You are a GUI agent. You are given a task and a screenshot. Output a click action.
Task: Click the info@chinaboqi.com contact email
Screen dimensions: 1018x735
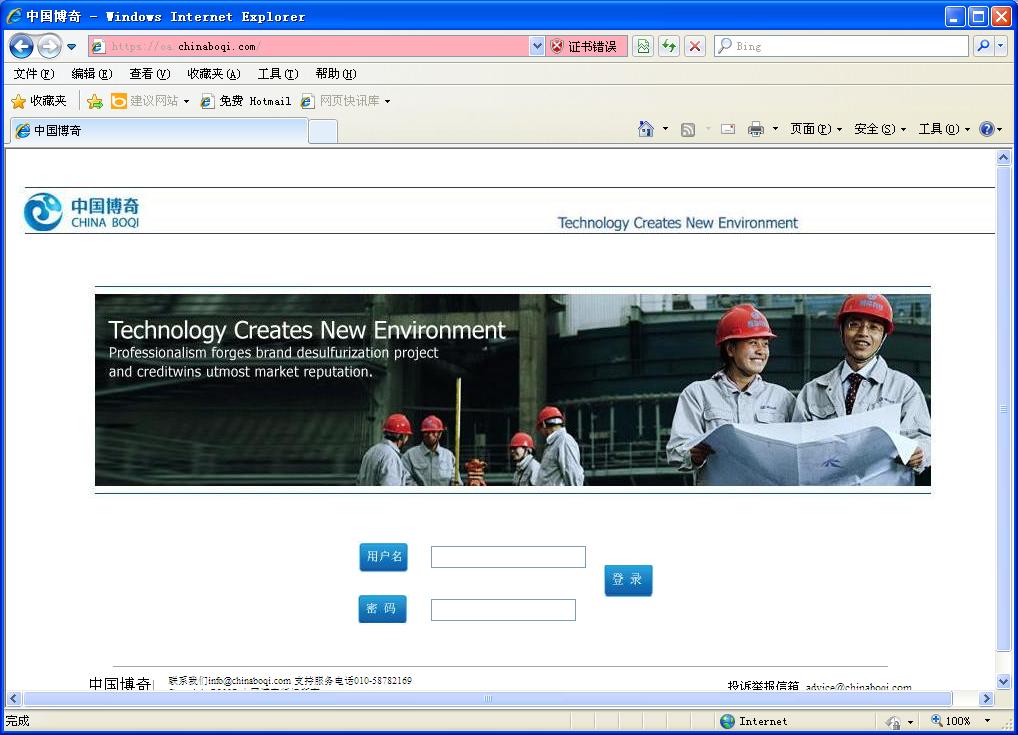(x=249, y=680)
